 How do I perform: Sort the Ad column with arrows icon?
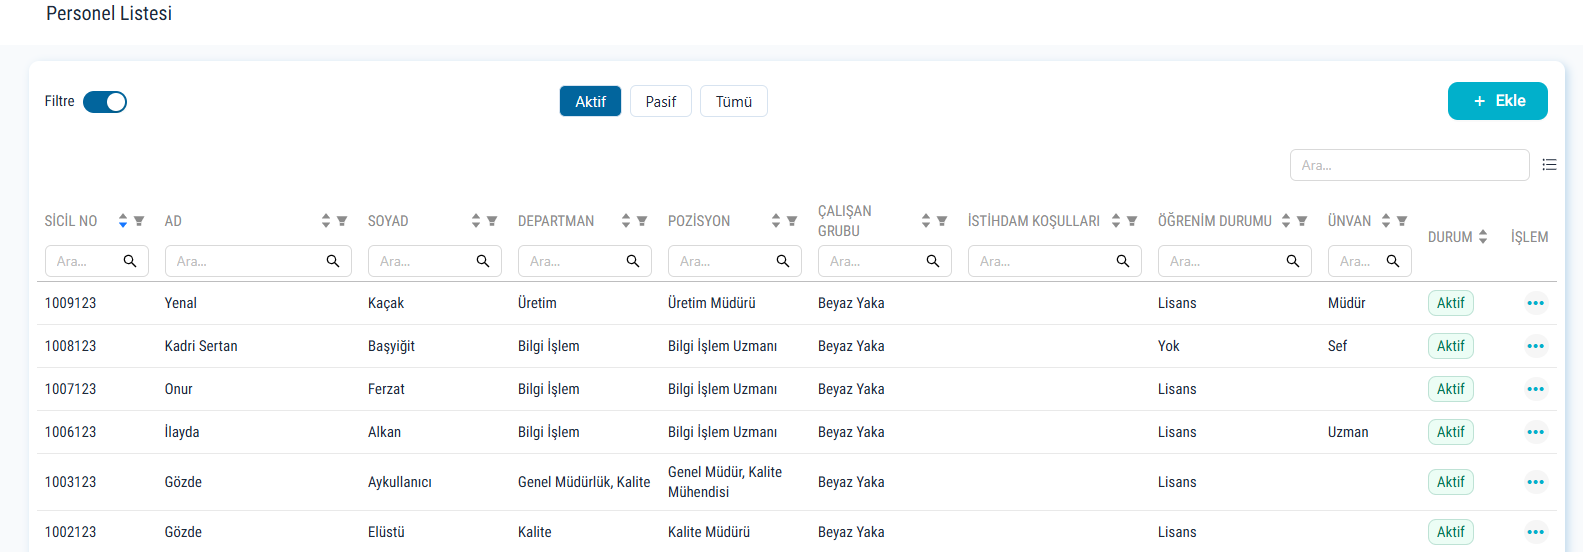pos(326,221)
